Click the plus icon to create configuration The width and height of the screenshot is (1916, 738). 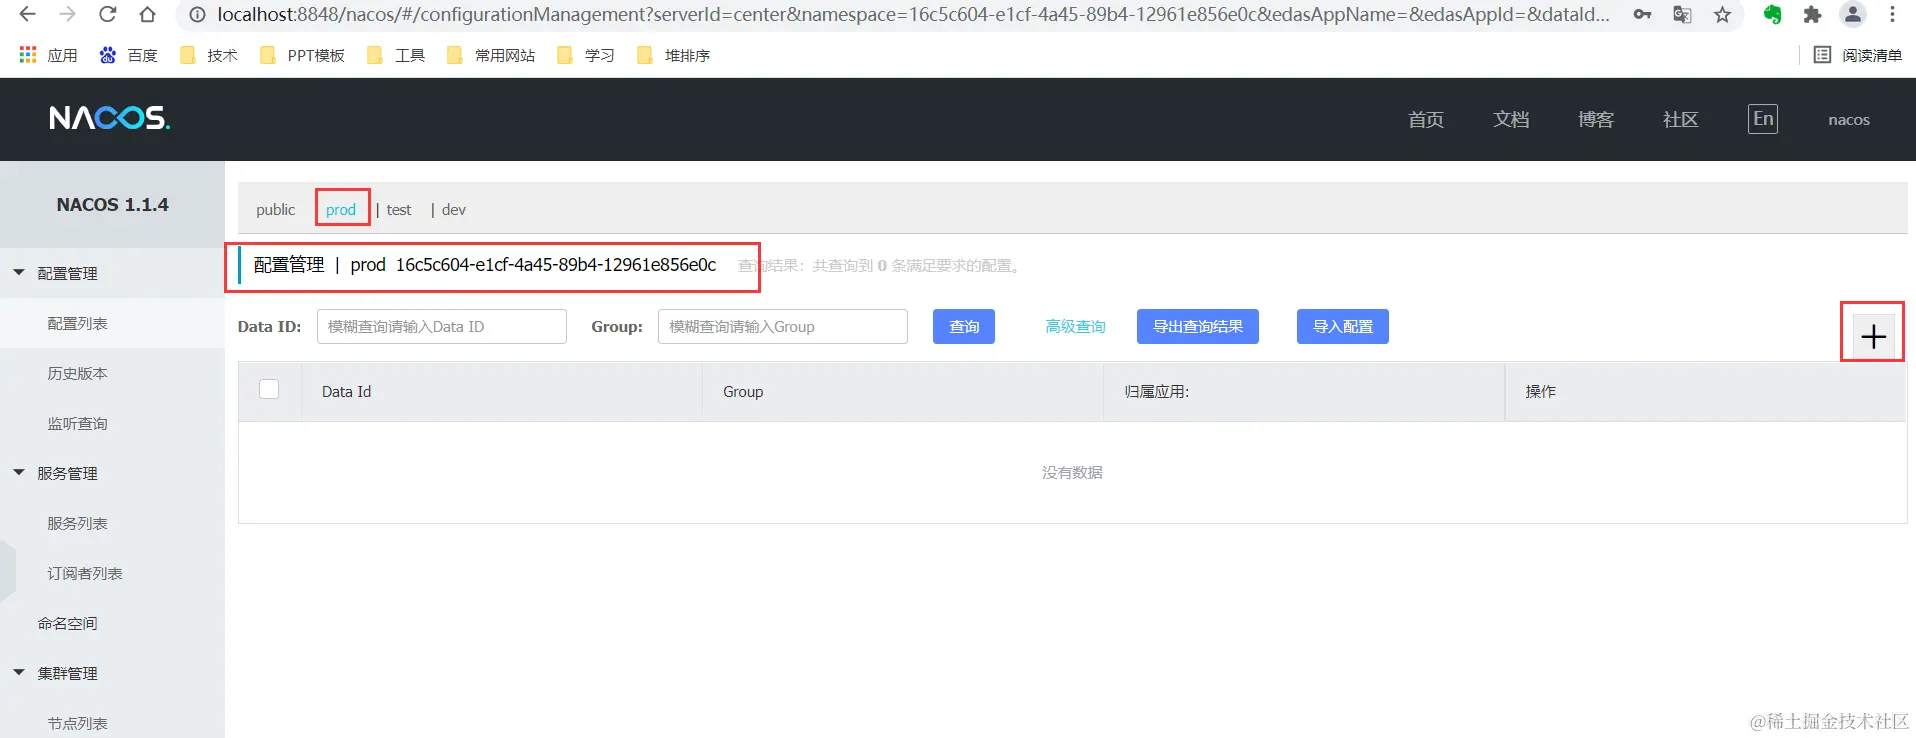pos(1873,336)
